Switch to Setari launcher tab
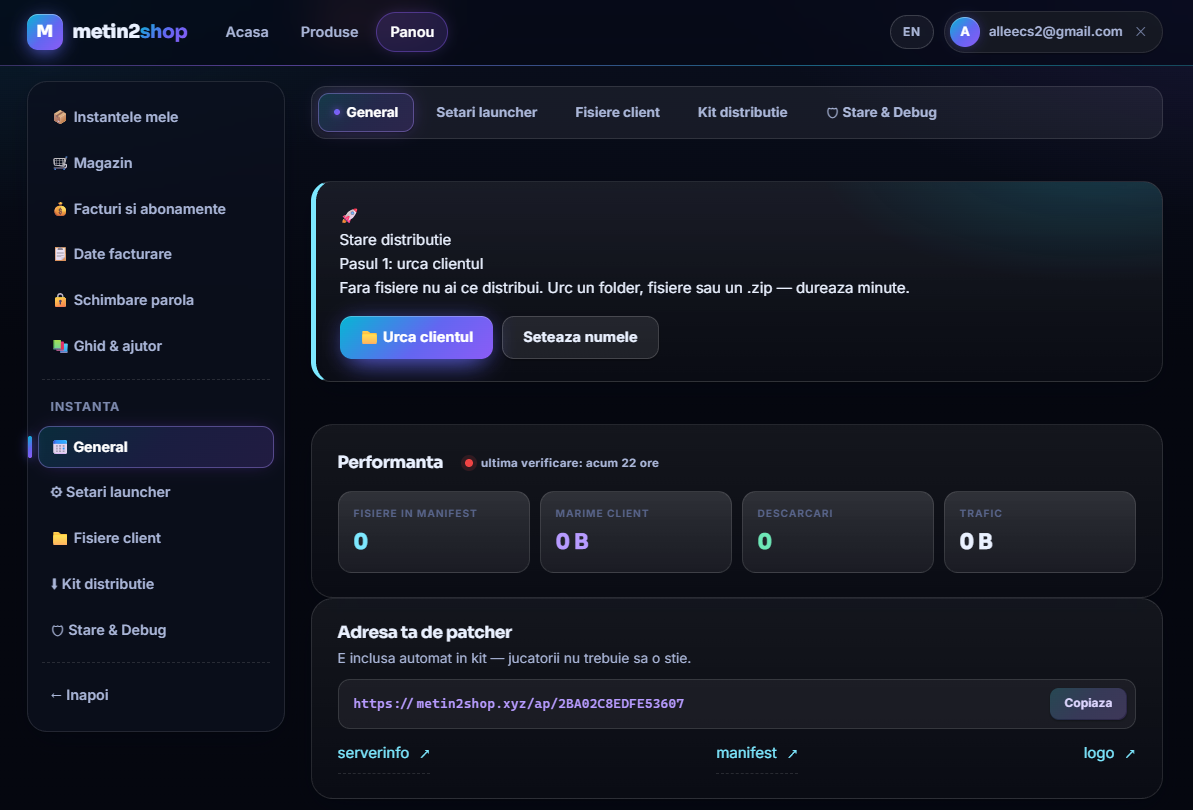This screenshot has height=810, width=1193. click(x=486, y=113)
